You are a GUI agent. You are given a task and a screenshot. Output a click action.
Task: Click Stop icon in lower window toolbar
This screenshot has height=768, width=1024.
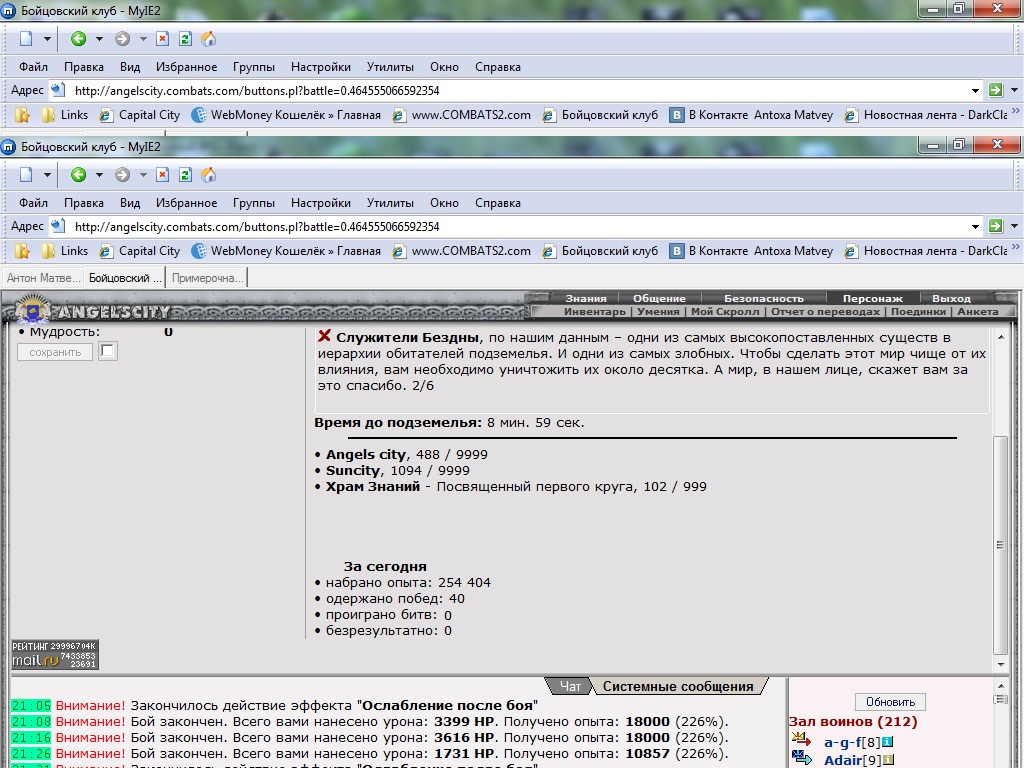click(x=163, y=175)
